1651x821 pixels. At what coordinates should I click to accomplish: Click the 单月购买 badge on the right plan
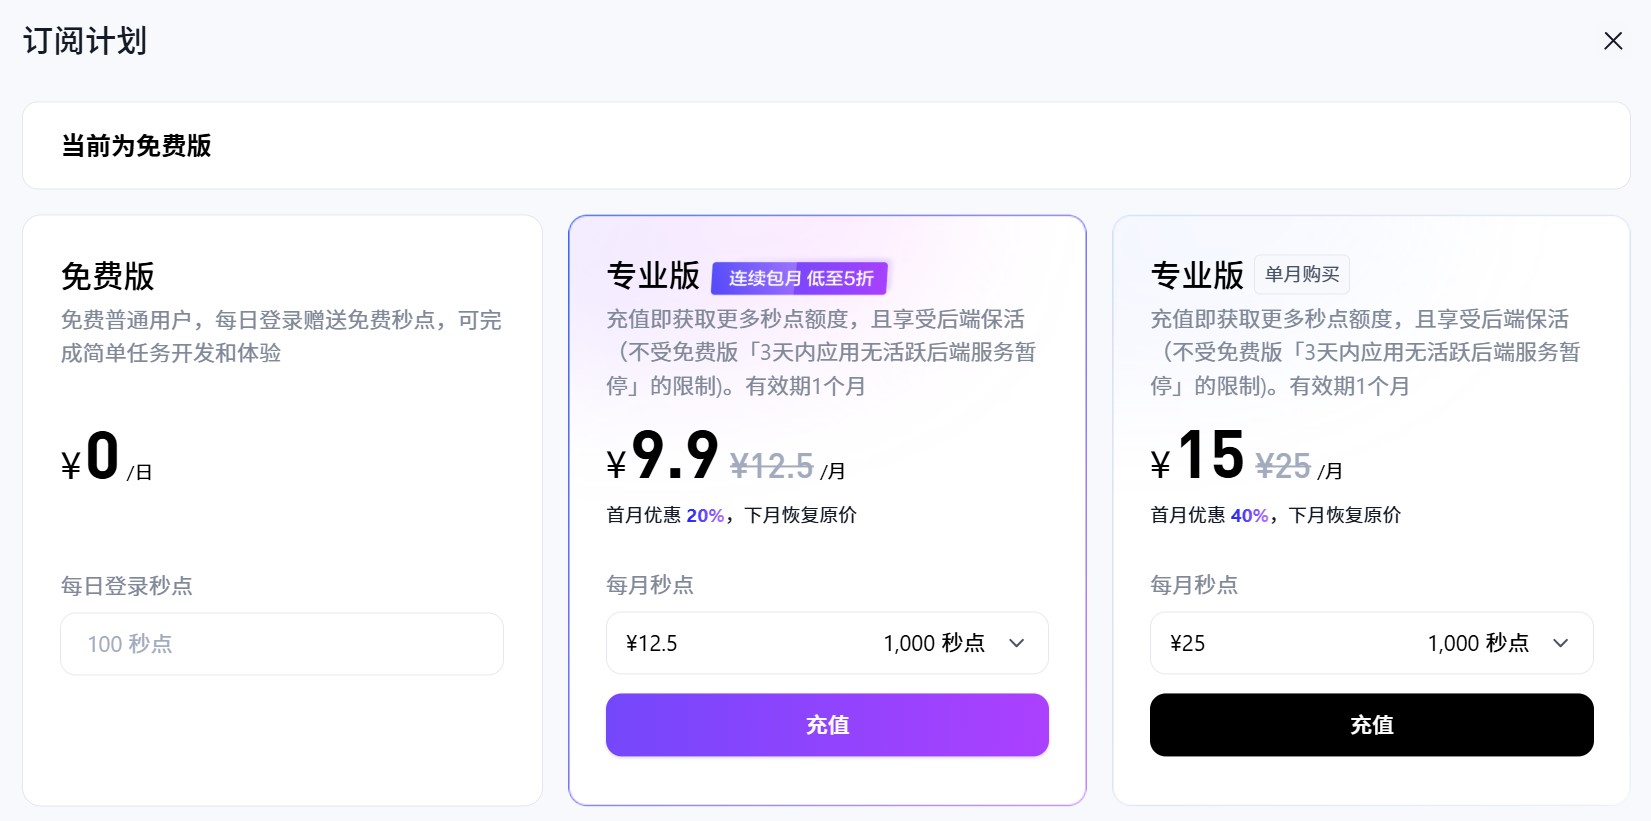[x=1302, y=273]
